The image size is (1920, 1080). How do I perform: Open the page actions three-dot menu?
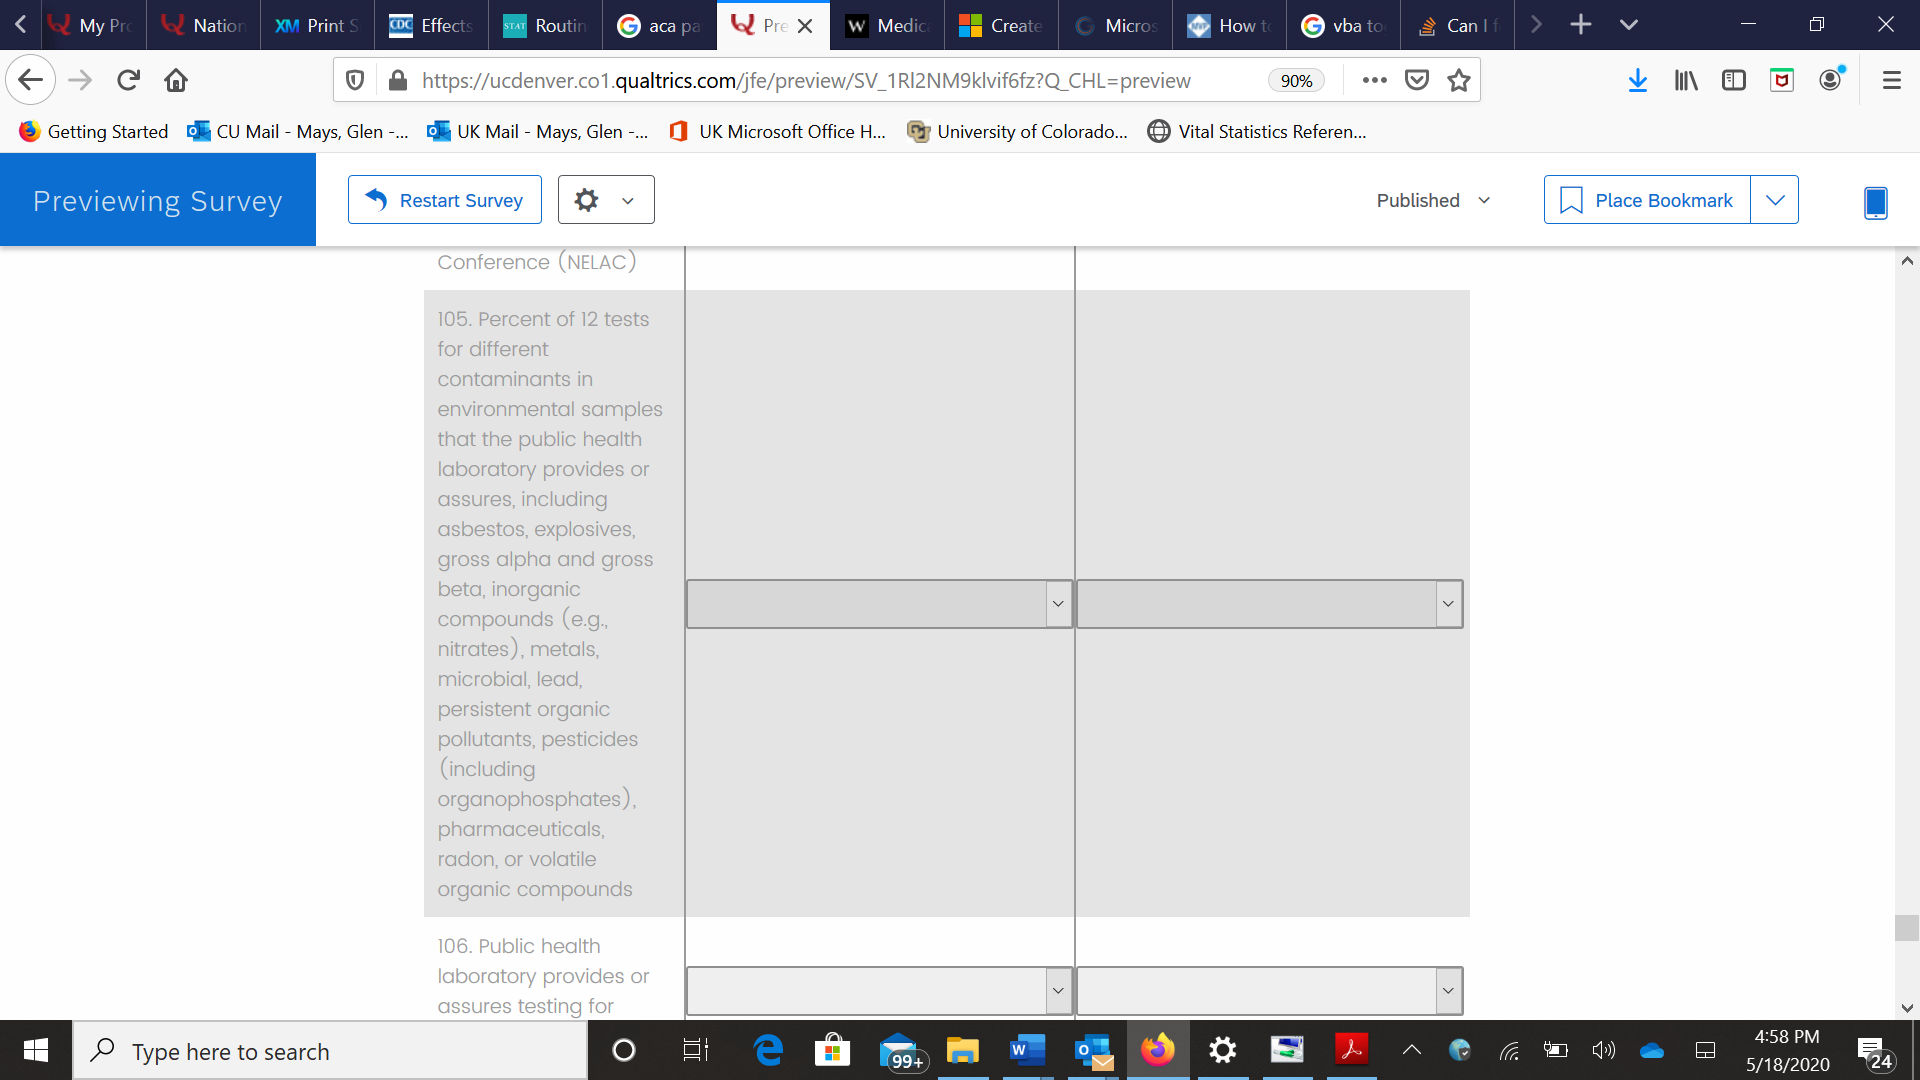(1374, 80)
